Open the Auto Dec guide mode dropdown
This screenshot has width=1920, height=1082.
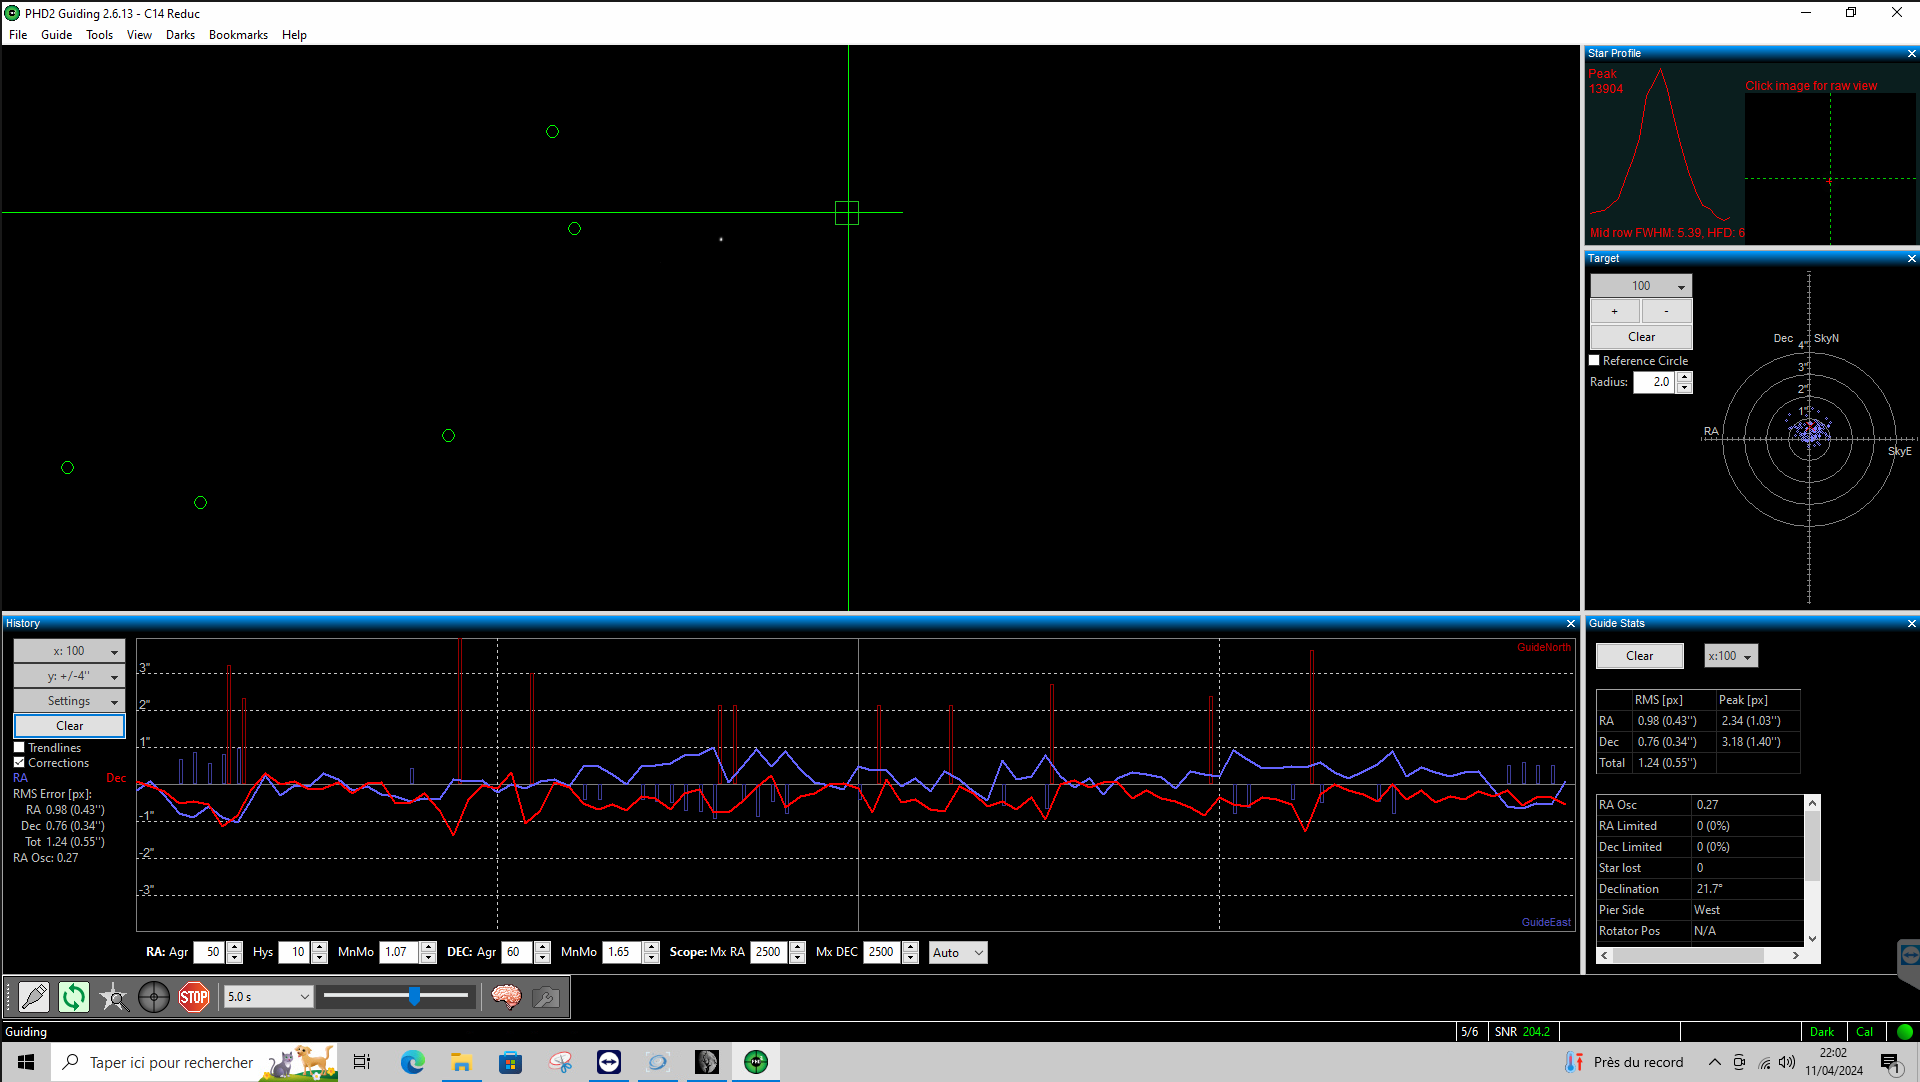pos(957,953)
